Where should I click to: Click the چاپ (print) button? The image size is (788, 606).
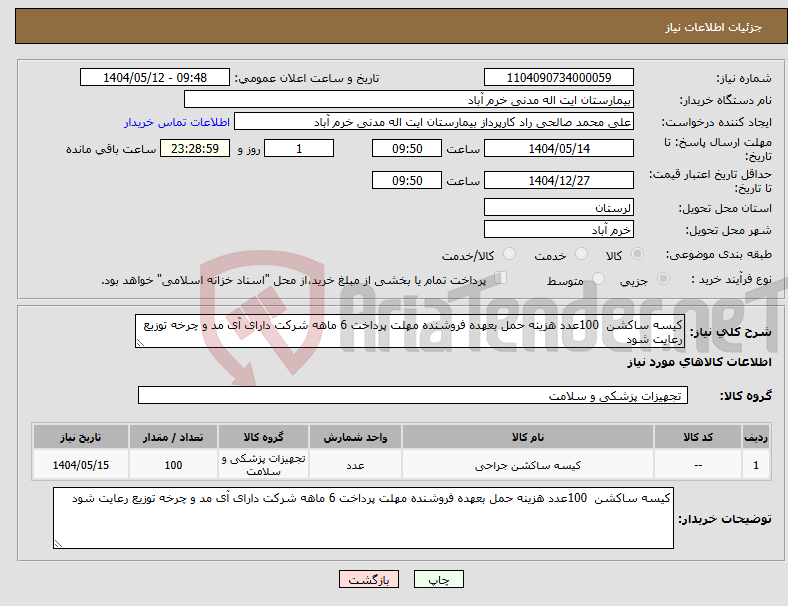click(x=438, y=579)
